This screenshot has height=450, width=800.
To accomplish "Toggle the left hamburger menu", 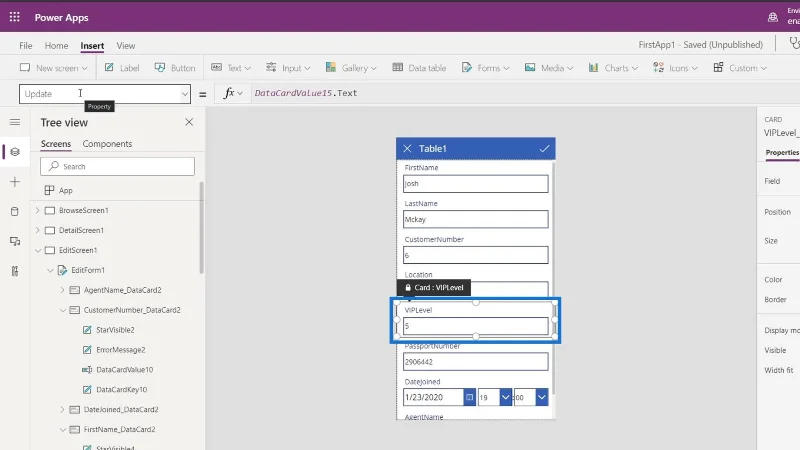I will [x=15, y=122].
